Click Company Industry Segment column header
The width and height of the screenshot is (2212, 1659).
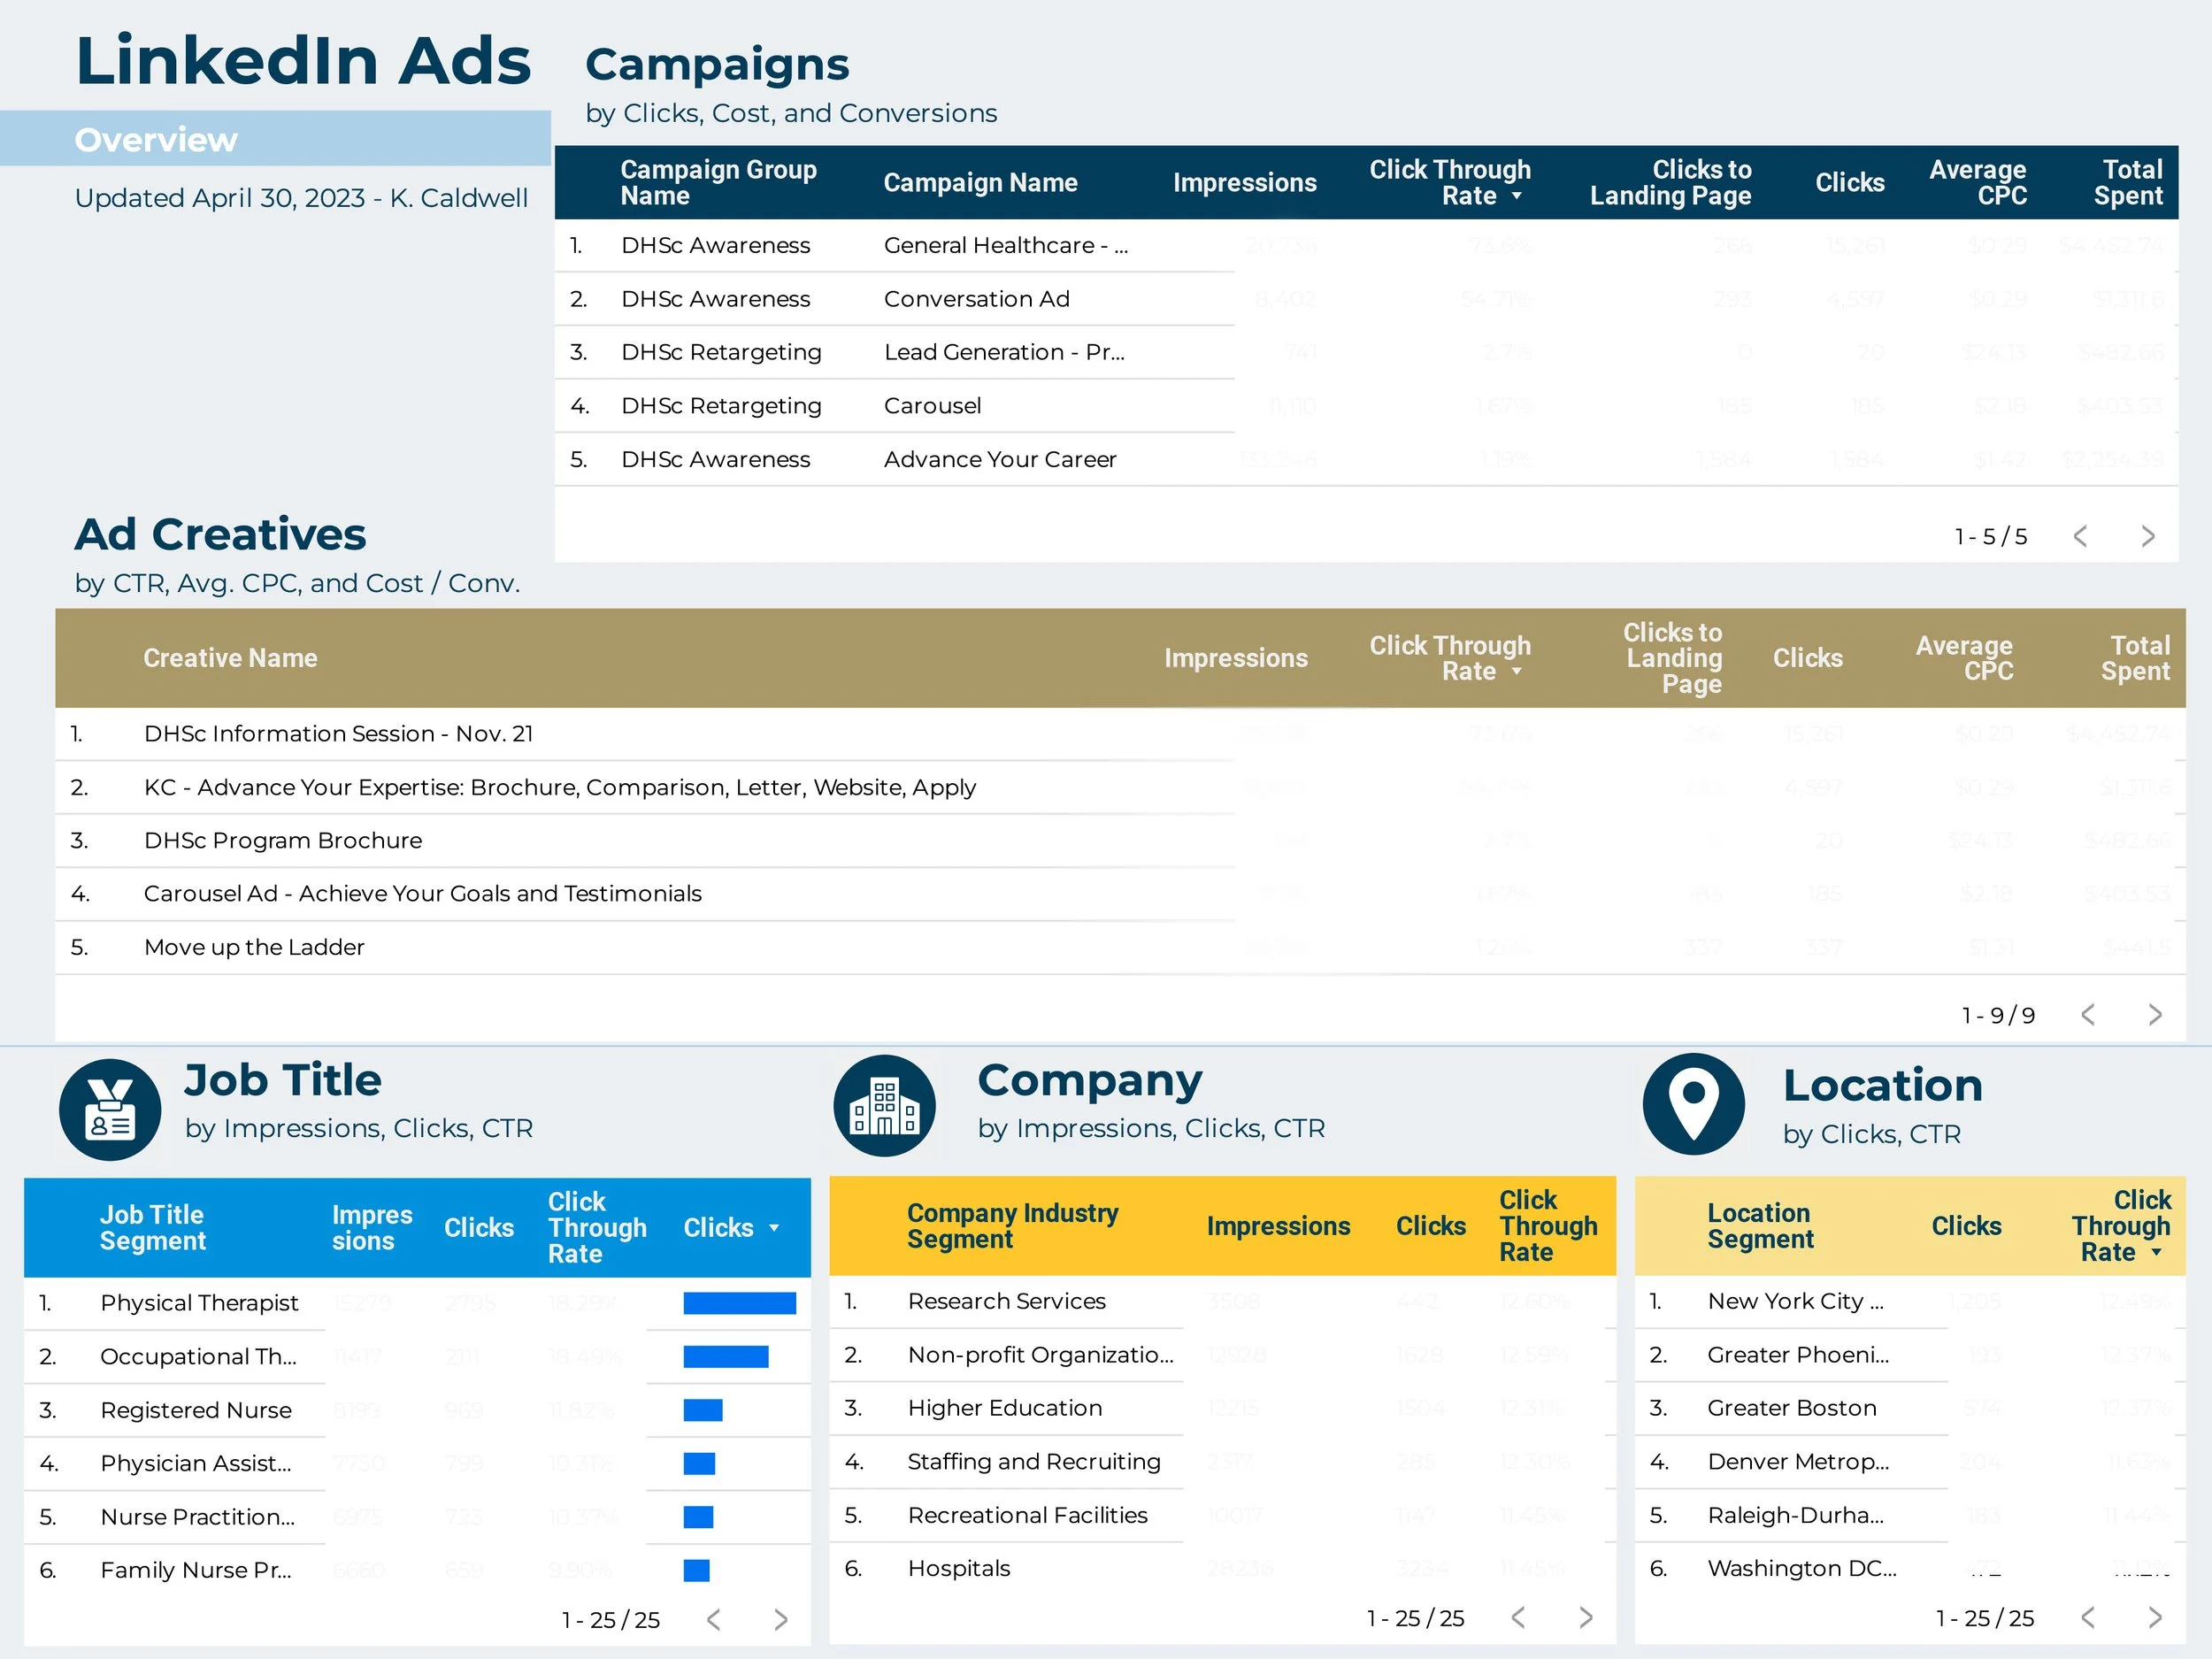(1011, 1226)
